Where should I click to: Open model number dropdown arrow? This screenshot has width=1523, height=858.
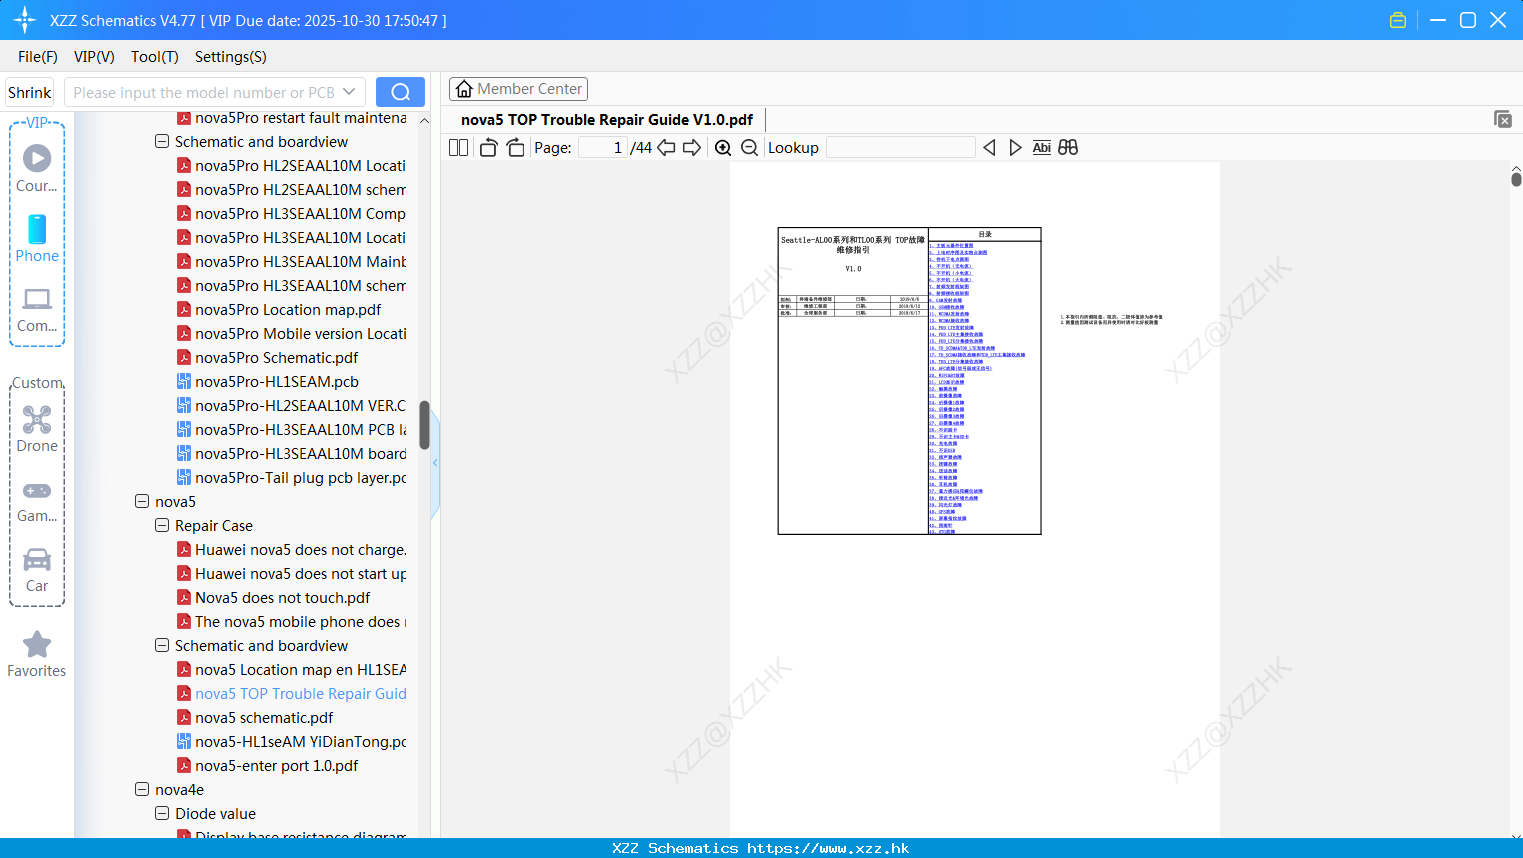click(349, 92)
